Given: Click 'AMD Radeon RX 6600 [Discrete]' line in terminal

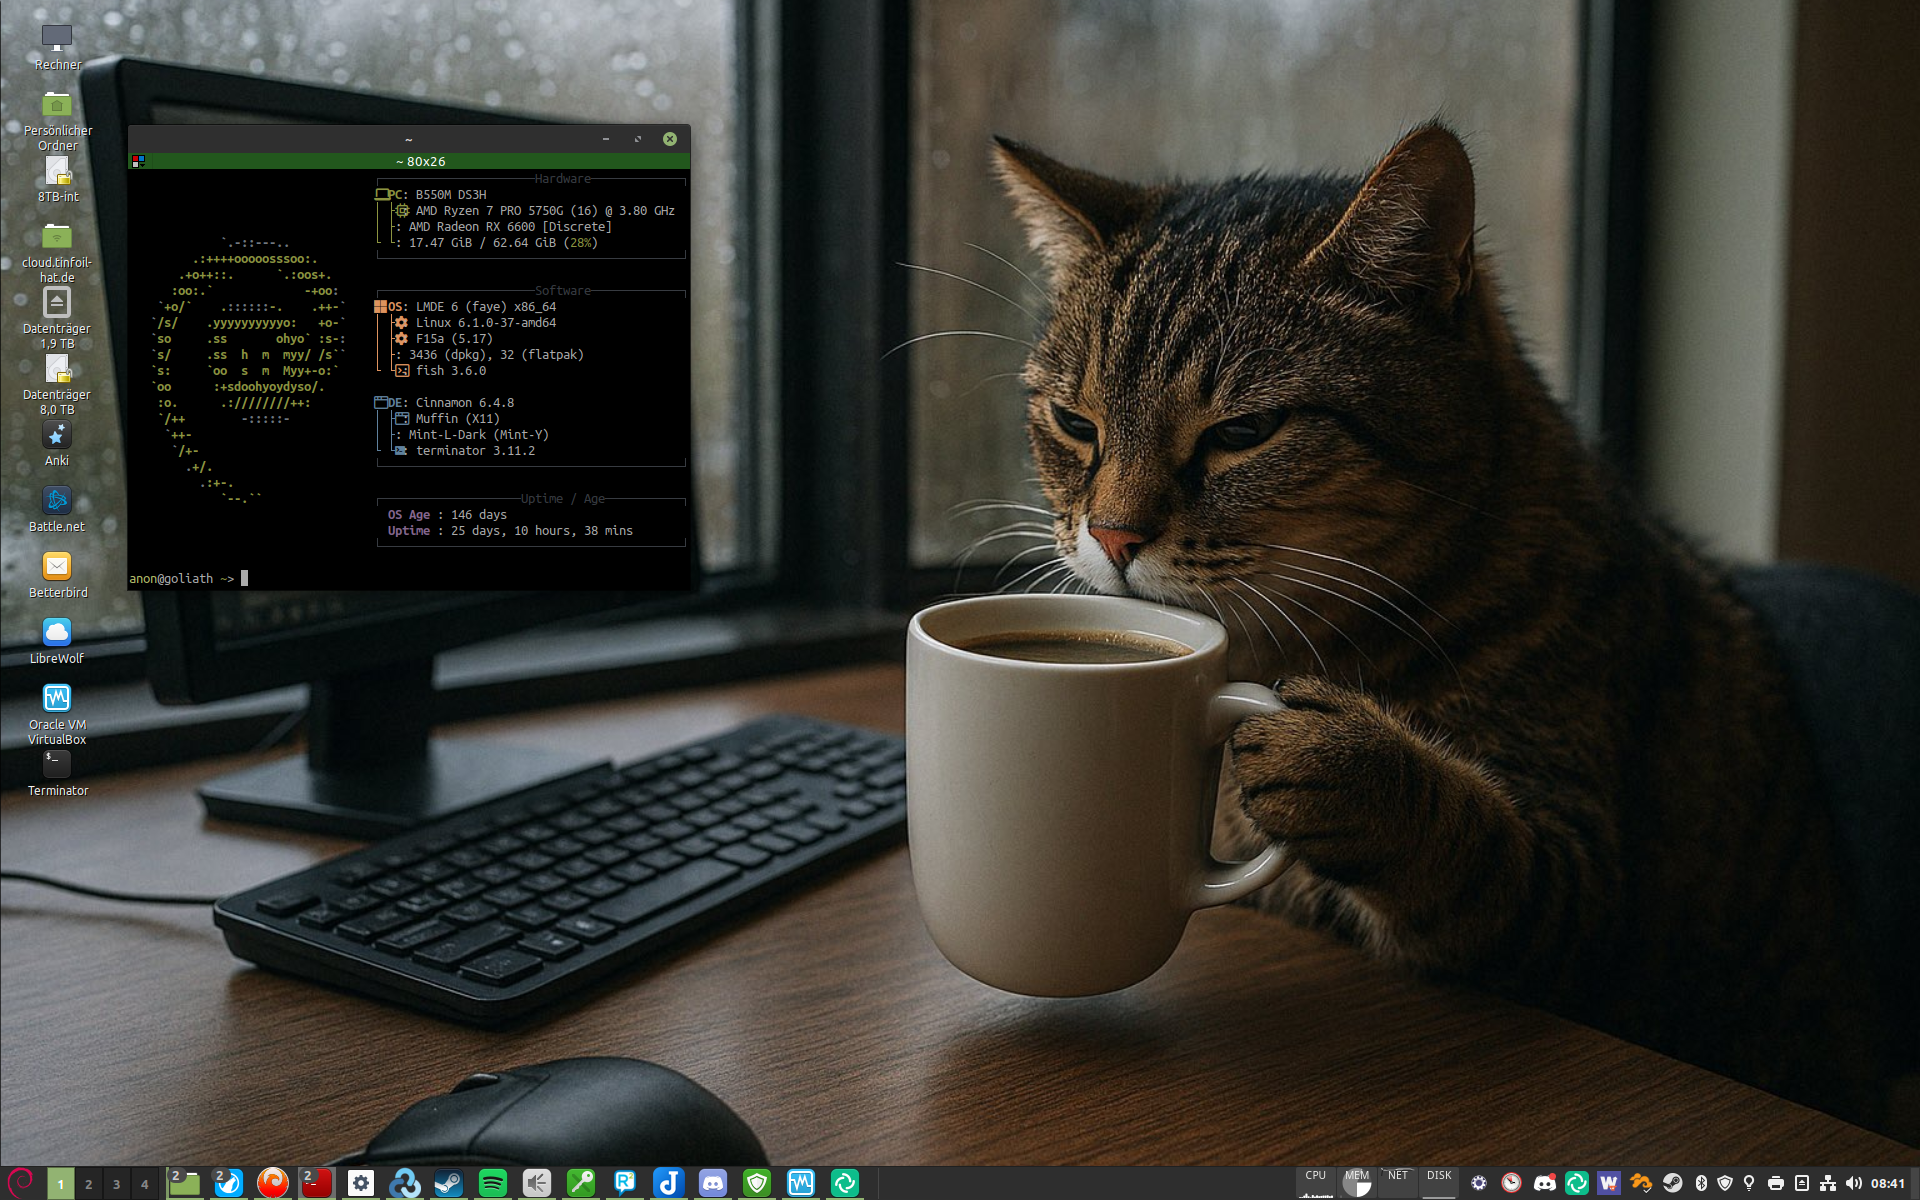Looking at the screenshot, I should 510,227.
